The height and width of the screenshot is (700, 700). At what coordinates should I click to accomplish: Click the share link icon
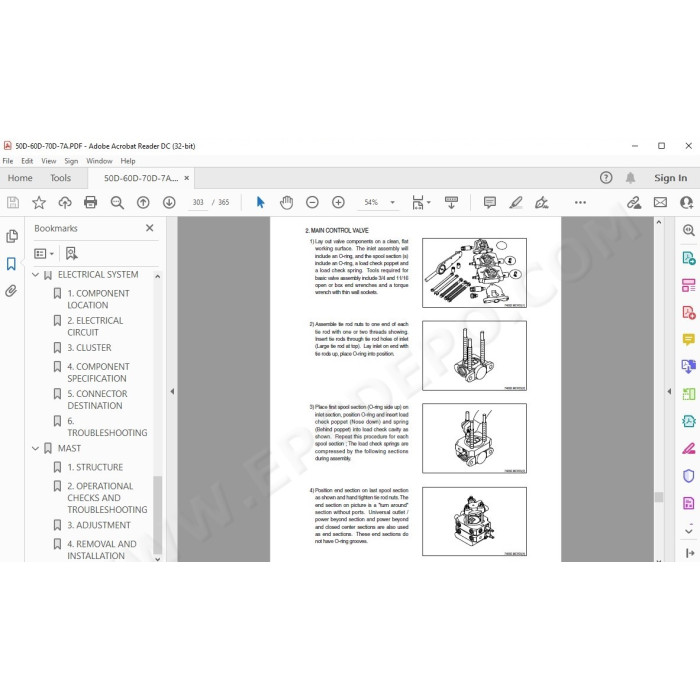tap(634, 203)
